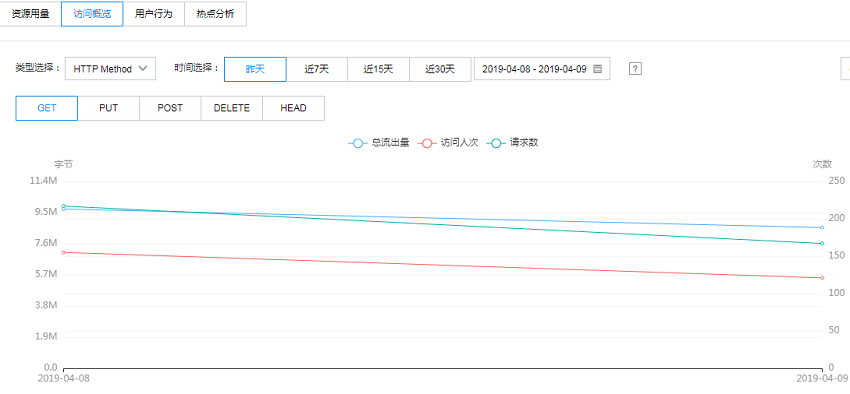The height and width of the screenshot is (394, 850).
Task: Open the calendar icon in date range
Action: [597, 69]
